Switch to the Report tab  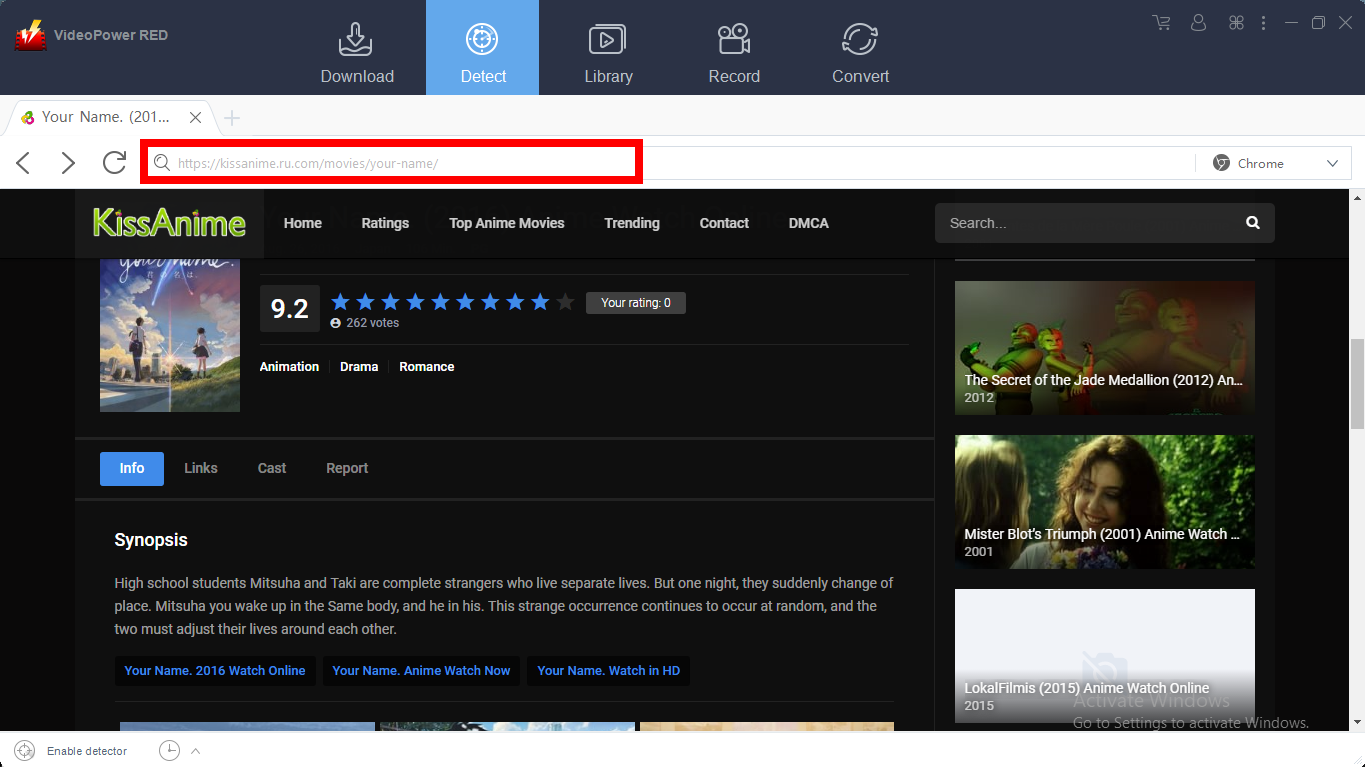[x=347, y=468]
